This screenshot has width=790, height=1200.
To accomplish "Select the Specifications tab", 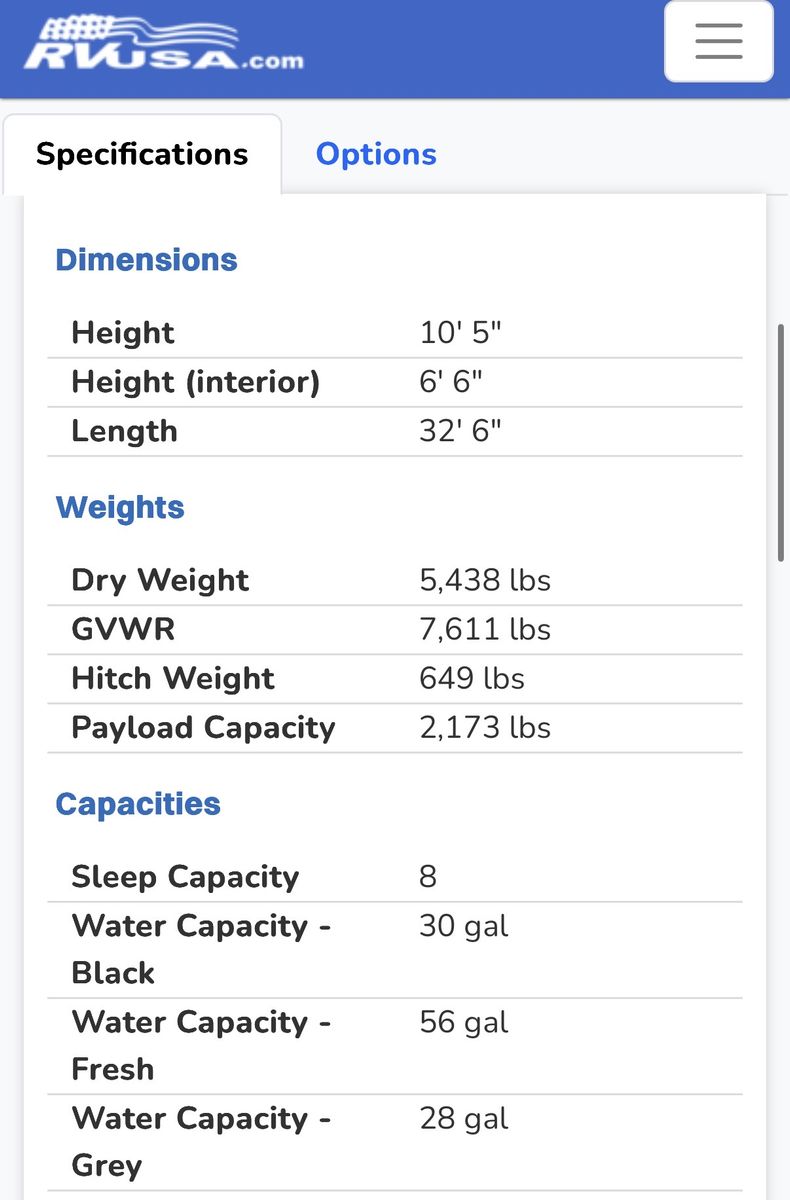I will tap(142, 154).
